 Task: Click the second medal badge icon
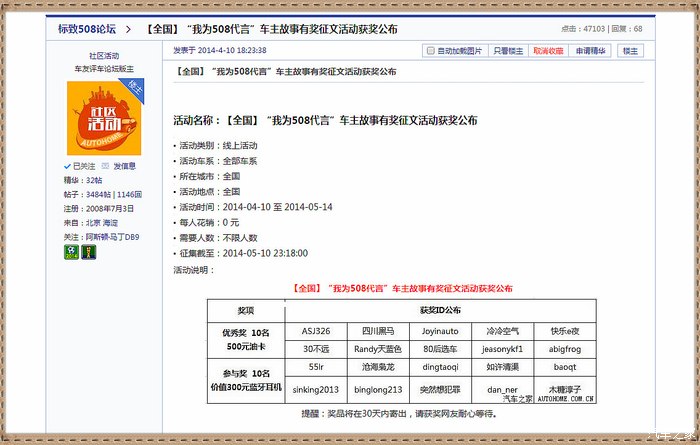click(88, 252)
